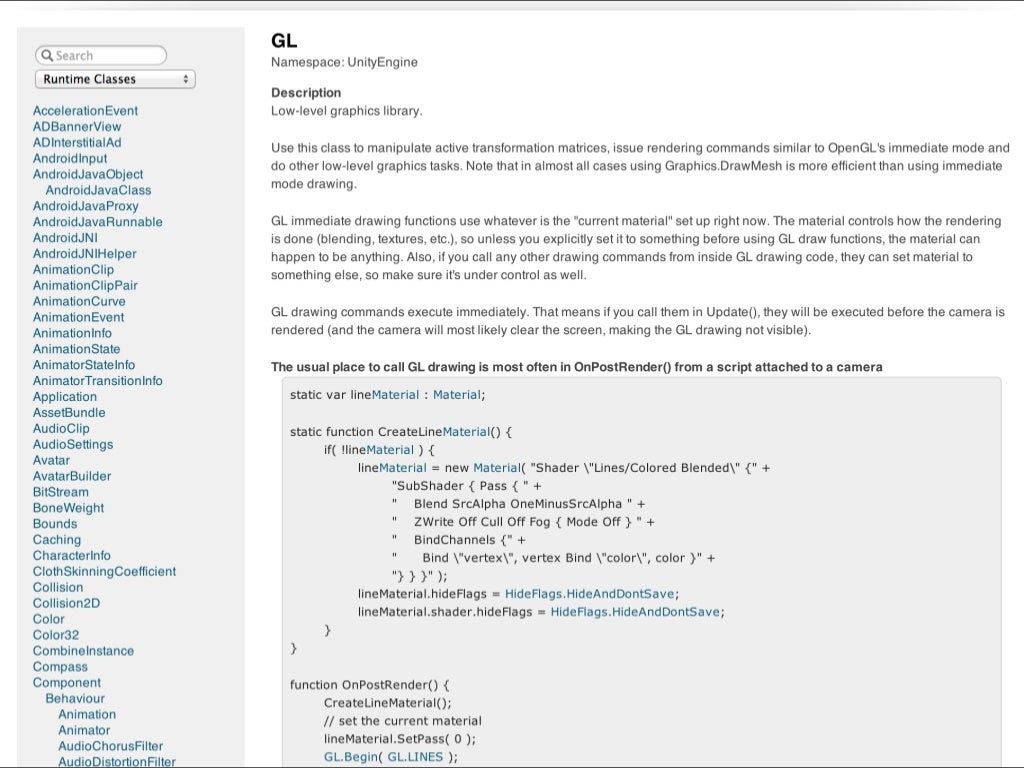
Task: Open AnimationEvent class page
Action: point(78,317)
